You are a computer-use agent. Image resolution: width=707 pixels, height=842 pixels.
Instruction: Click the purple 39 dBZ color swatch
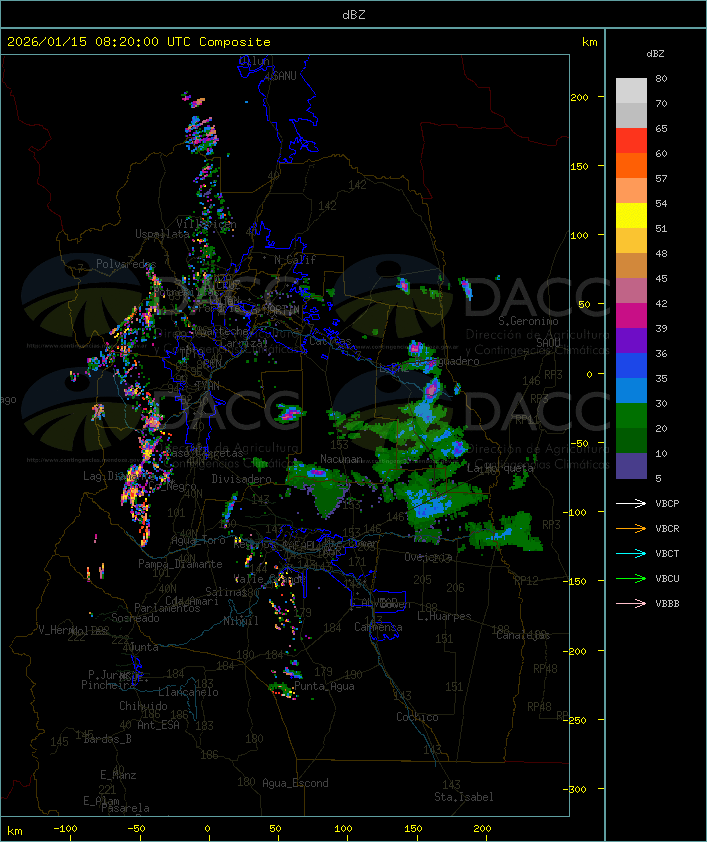(x=631, y=340)
